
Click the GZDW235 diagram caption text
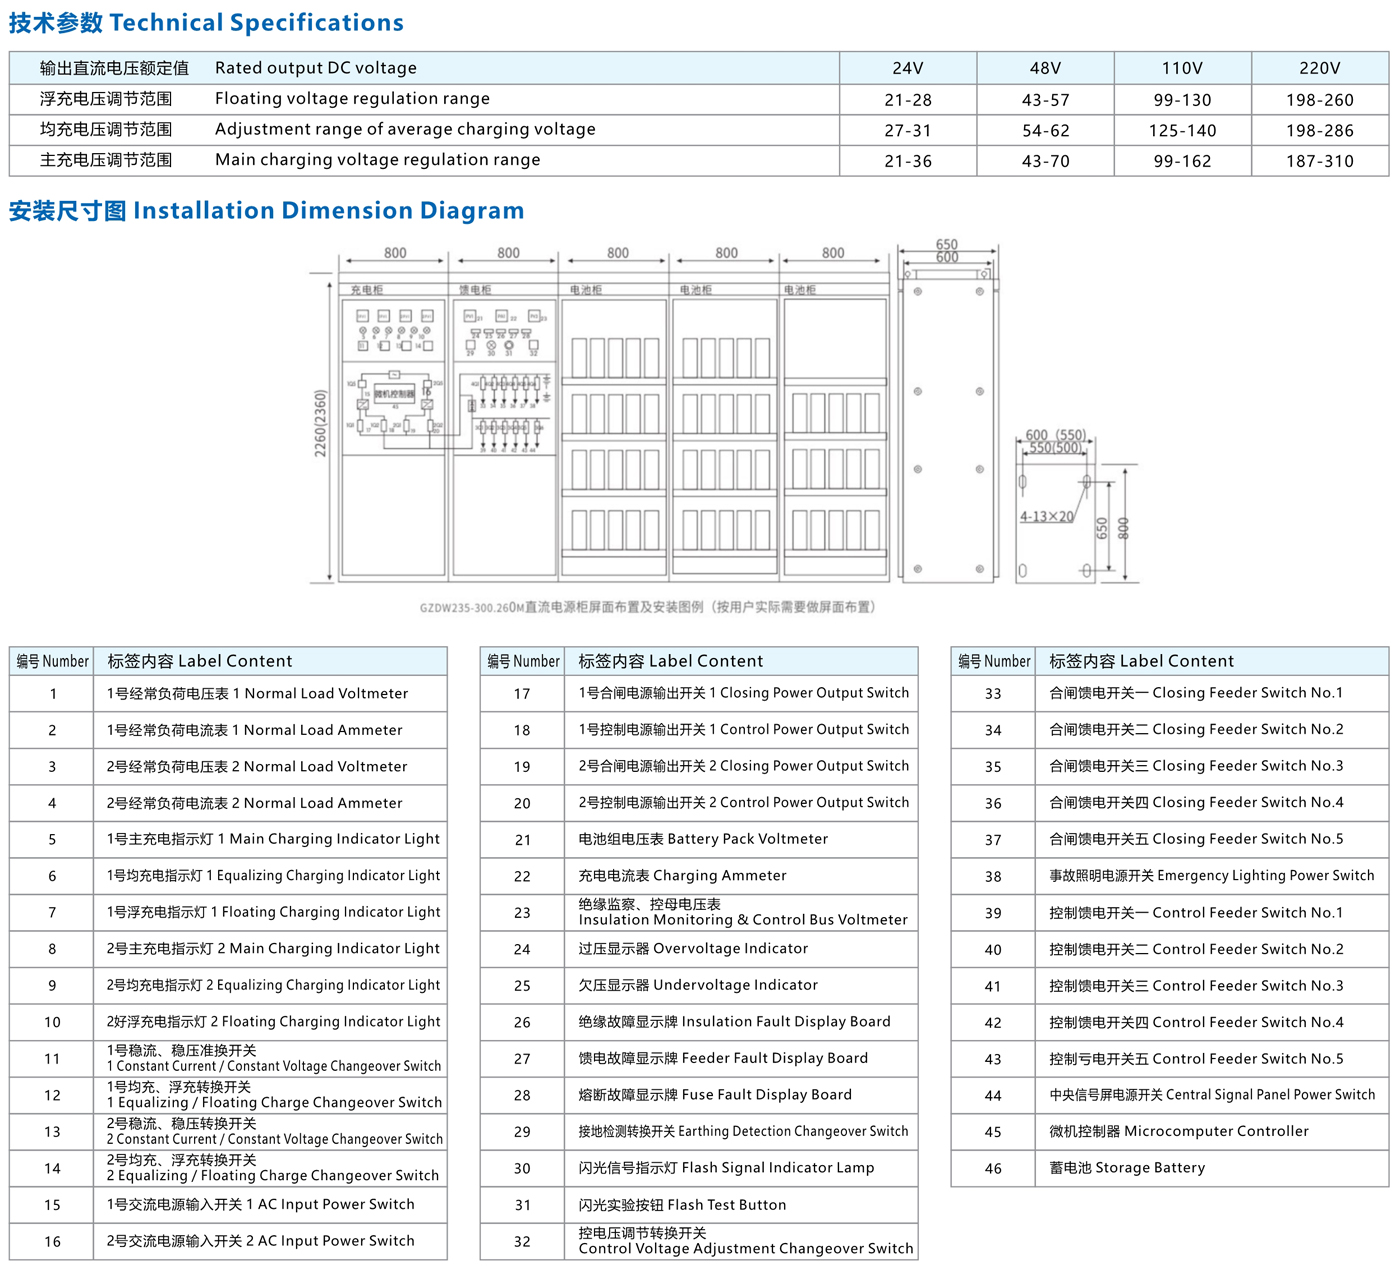(647, 607)
